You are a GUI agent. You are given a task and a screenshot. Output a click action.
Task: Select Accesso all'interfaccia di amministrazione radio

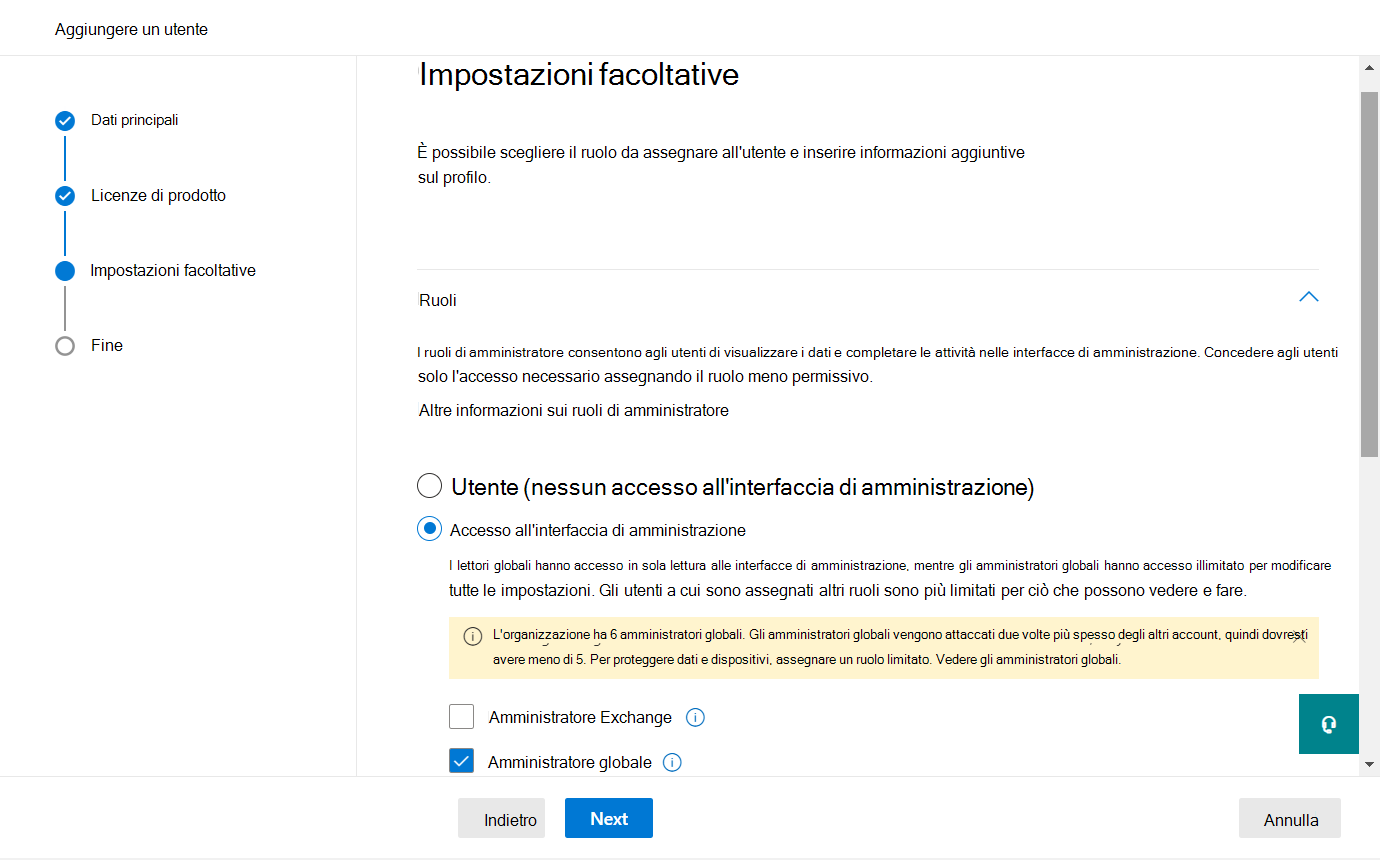pyautogui.click(x=429, y=529)
